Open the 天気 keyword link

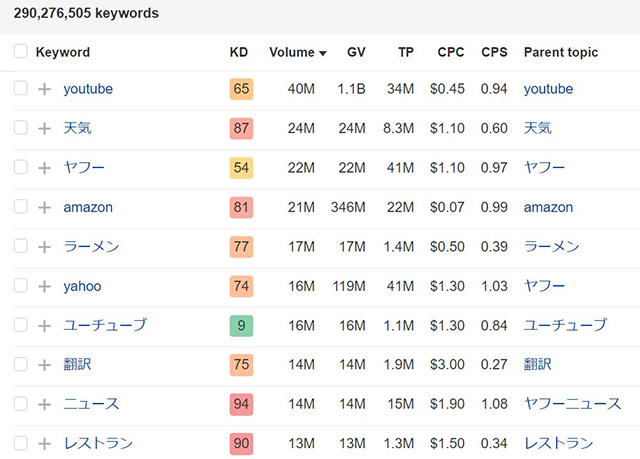click(x=77, y=128)
